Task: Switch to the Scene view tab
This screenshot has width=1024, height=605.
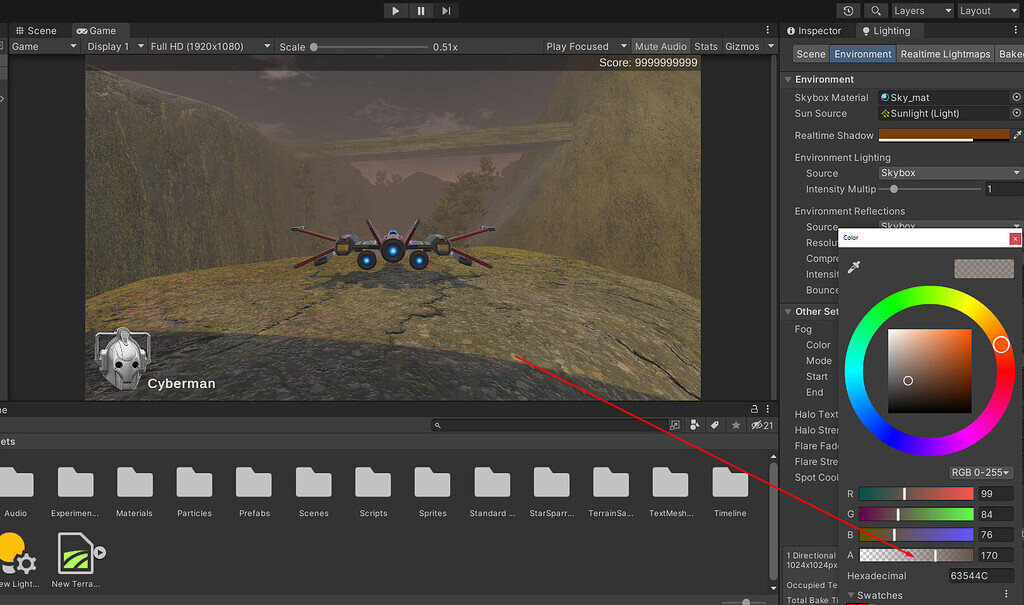Action: pyautogui.click(x=38, y=30)
